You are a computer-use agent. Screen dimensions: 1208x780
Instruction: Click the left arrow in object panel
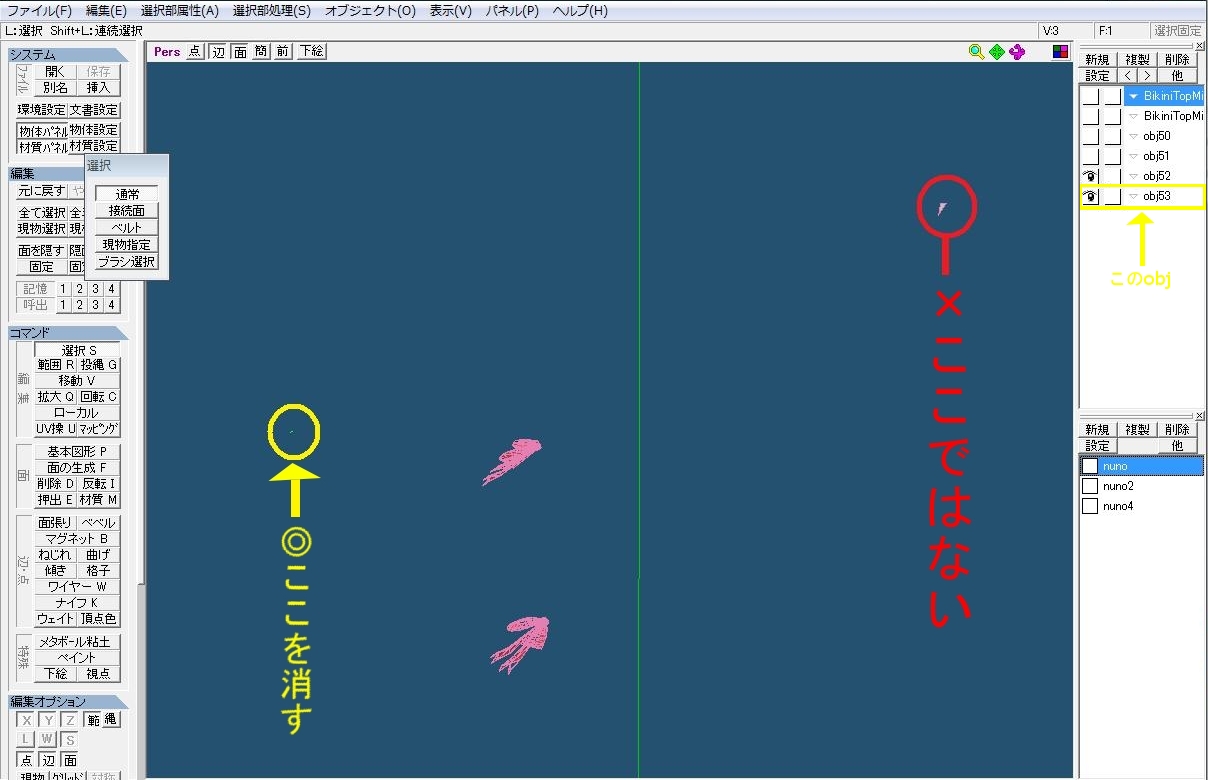coord(1127,76)
